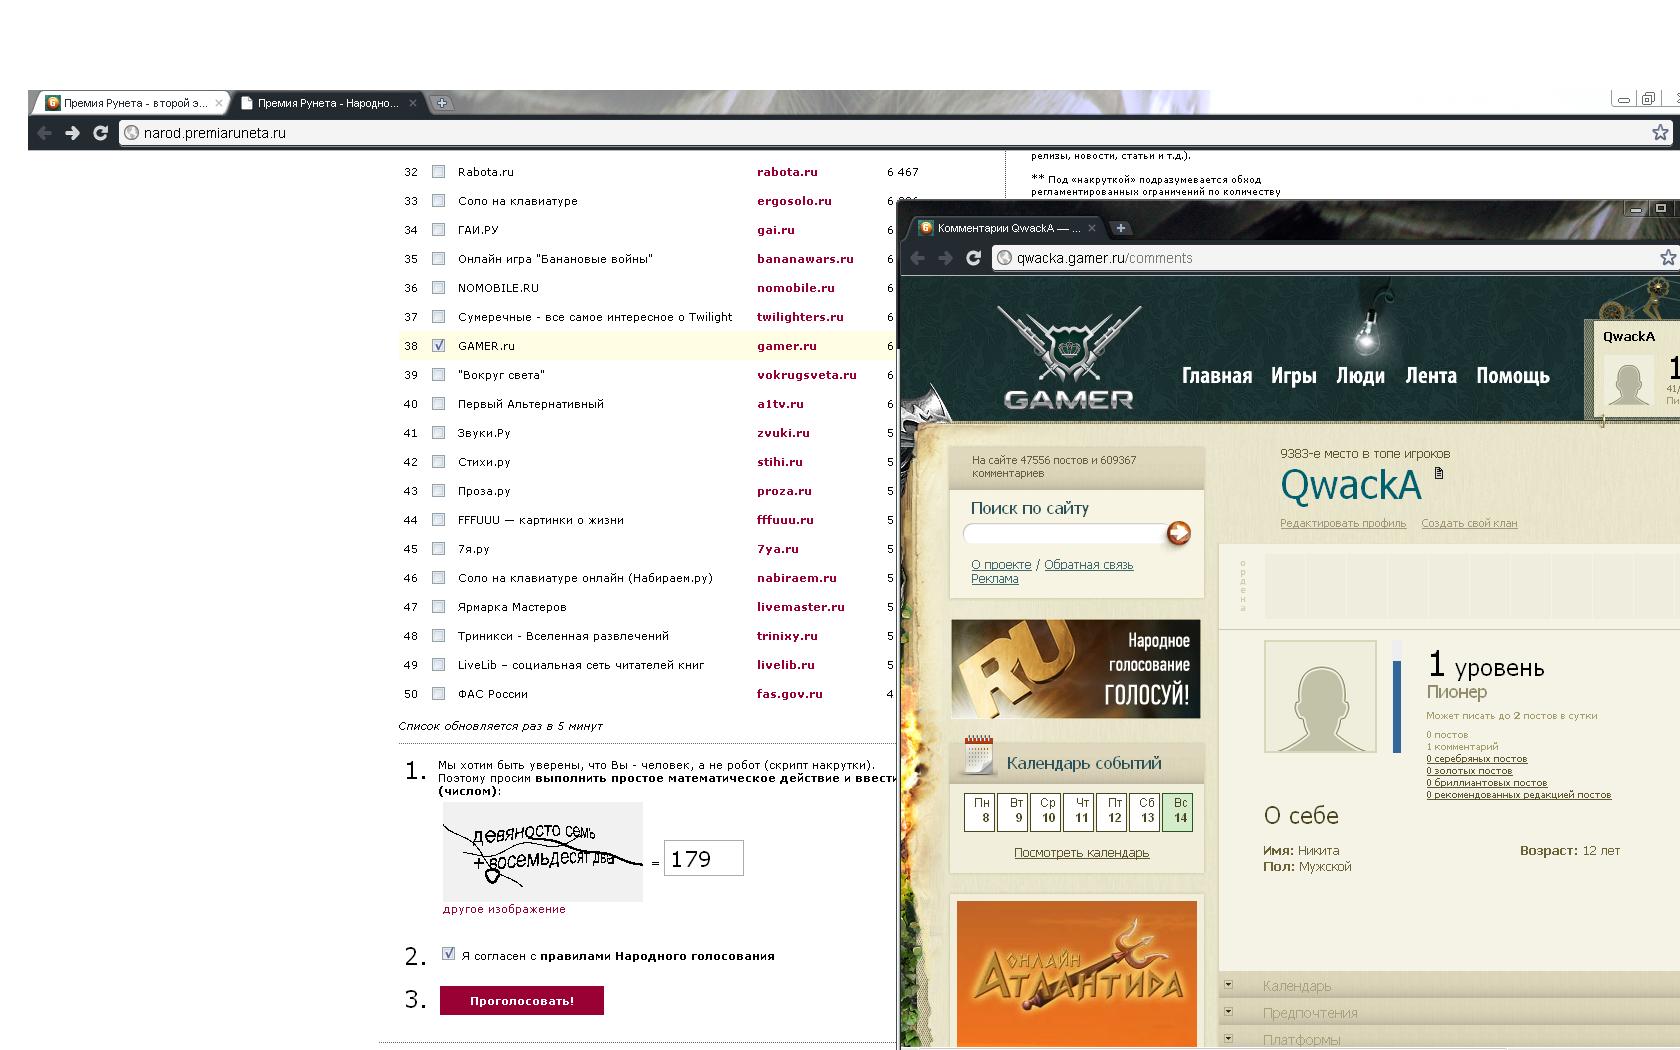Click the GAMER site logo
Screen dimensions: 1680x1050
(x=1069, y=358)
